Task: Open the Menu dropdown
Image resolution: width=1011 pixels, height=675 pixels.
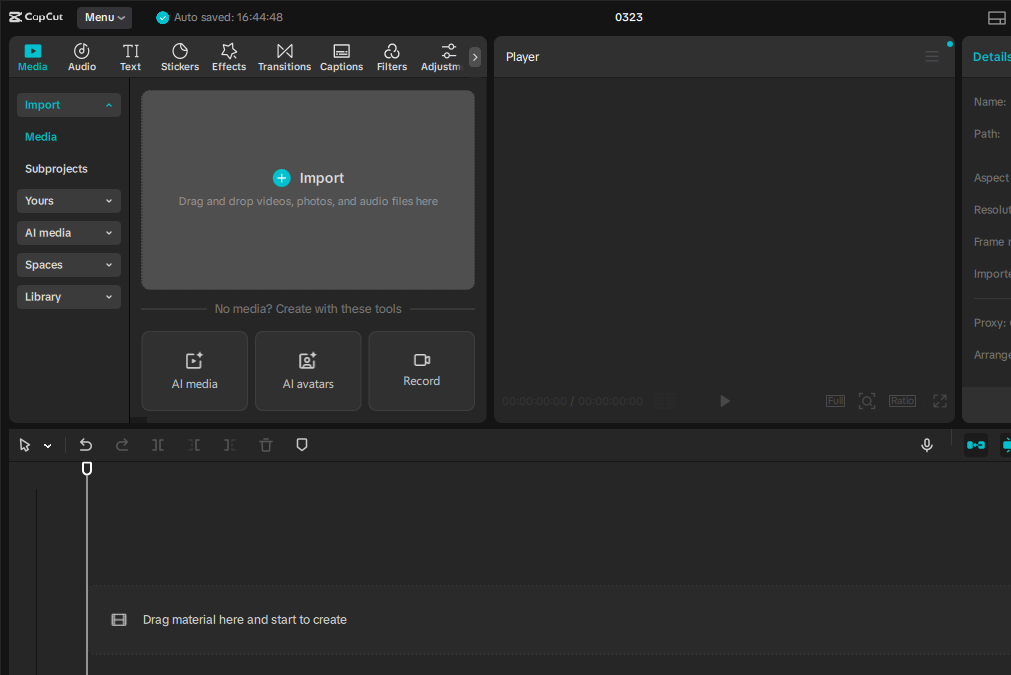Action: [x=104, y=17]
